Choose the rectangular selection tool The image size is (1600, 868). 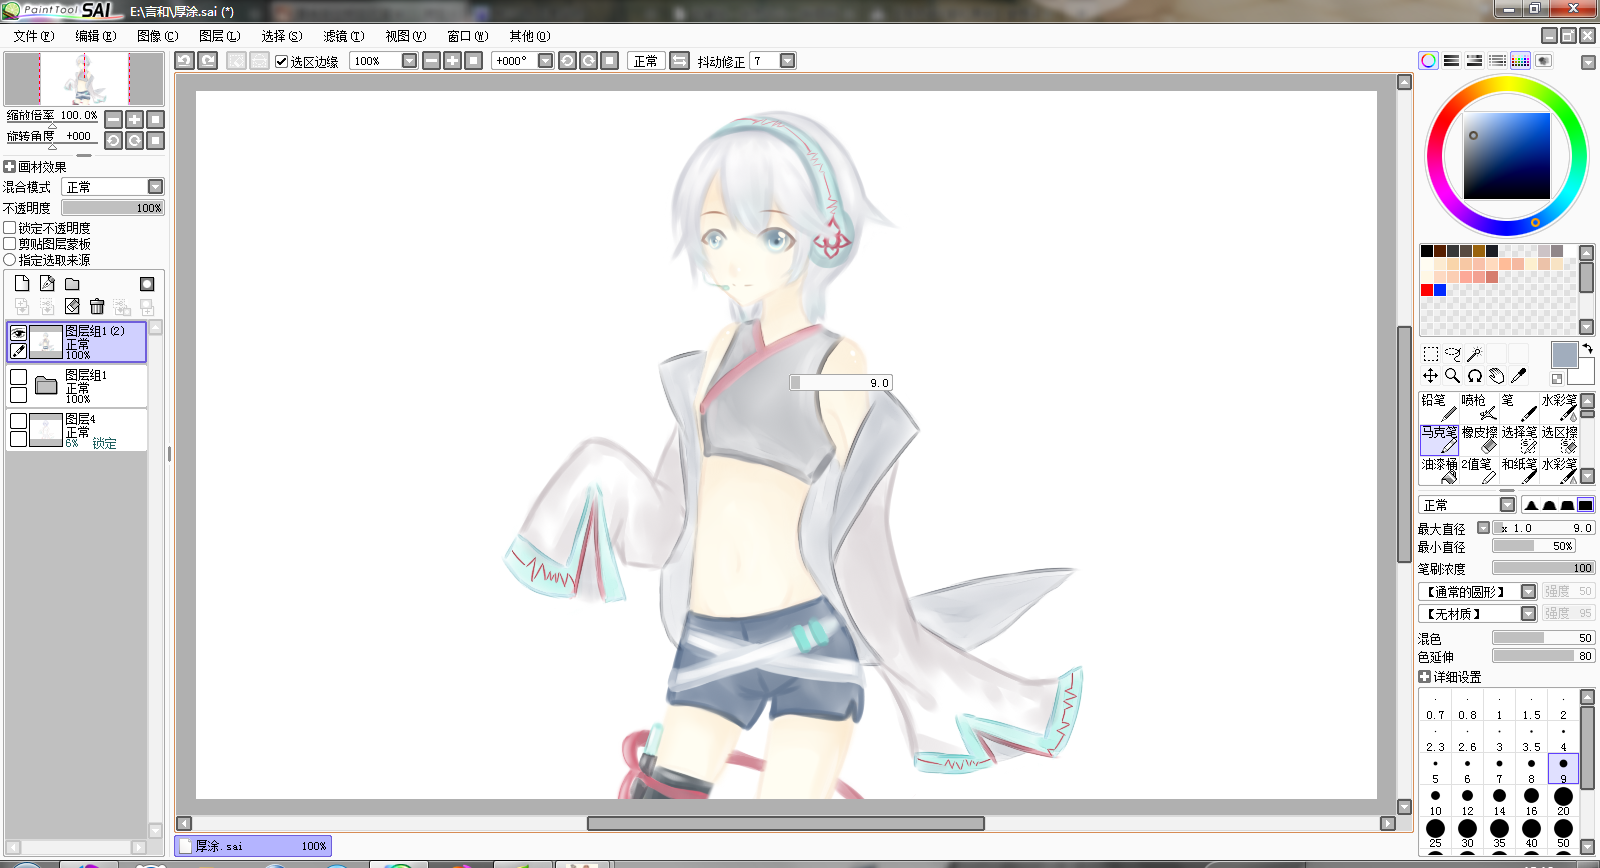click(x=1431, y=354)
